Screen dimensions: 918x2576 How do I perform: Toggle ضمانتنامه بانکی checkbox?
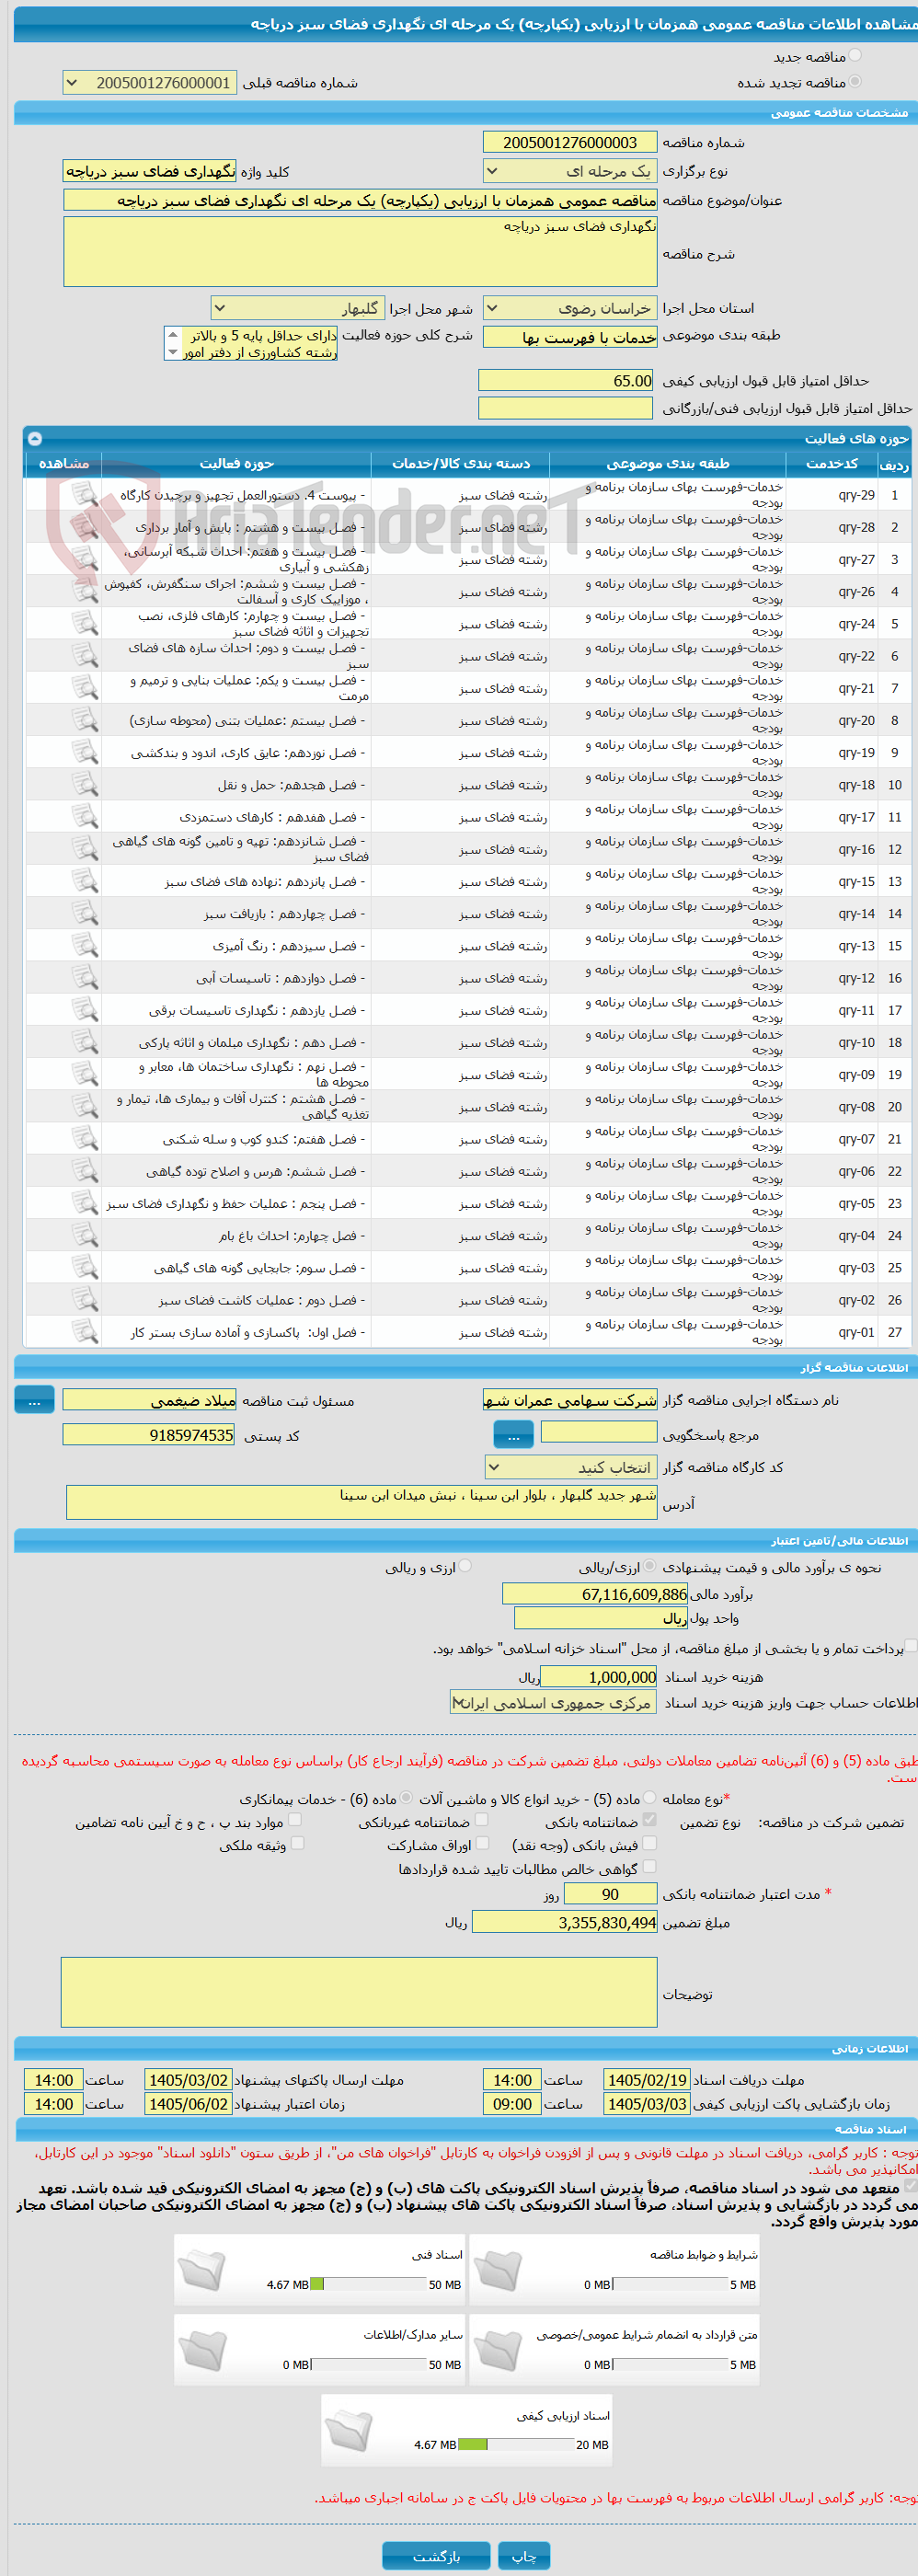coord(650,1820)
